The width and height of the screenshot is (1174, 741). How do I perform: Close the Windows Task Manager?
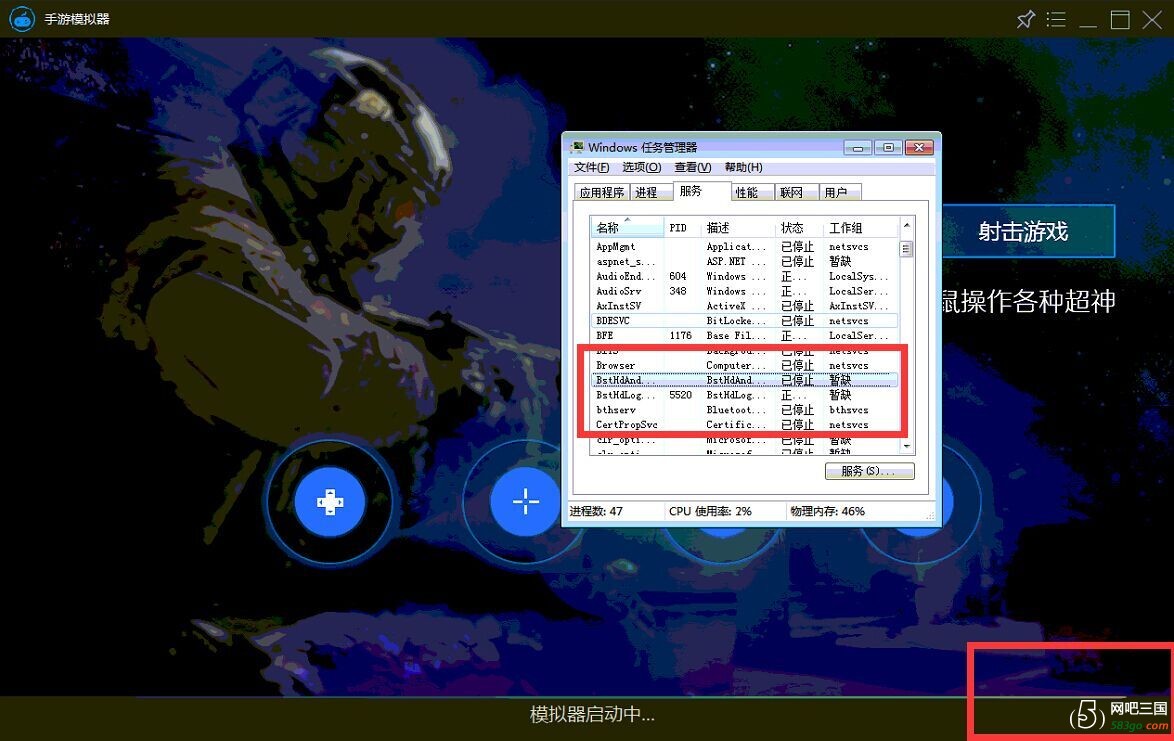point(919,147)
